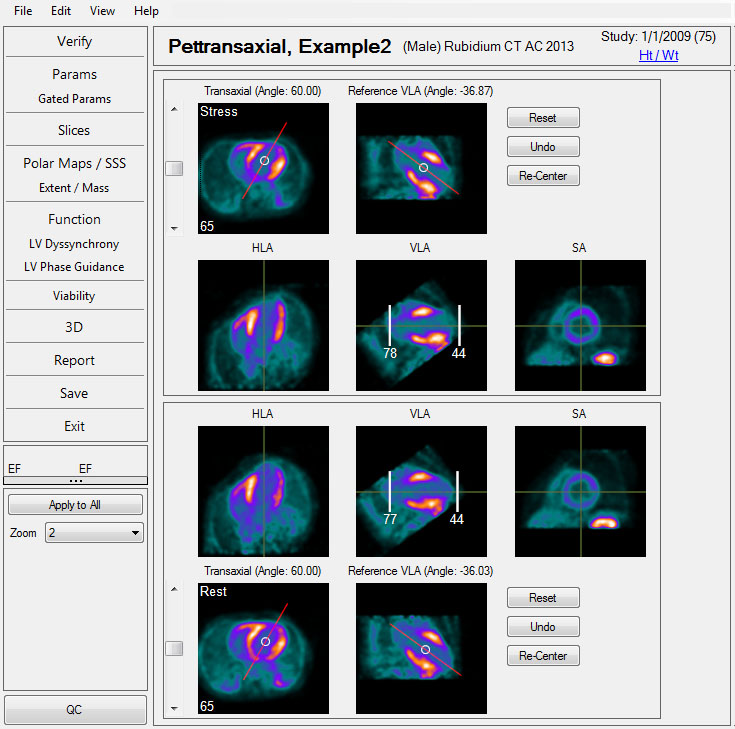Select the Stress SA short-axis image
Image resolution: width=735 pixels, height=729 pixels.
[580, 325]
